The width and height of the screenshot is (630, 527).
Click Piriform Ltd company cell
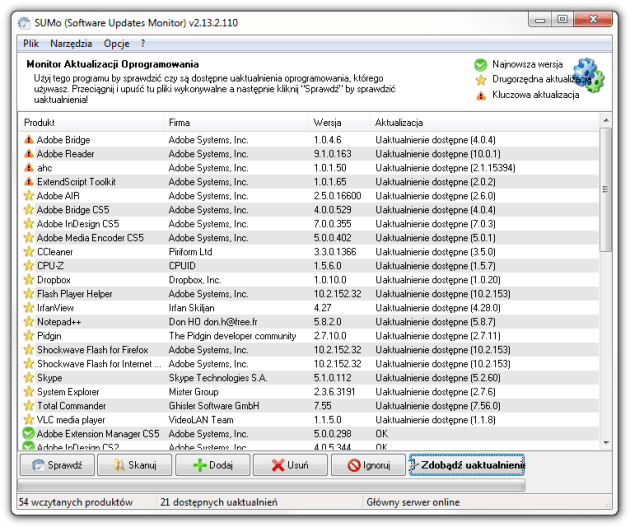click(190, 252)
